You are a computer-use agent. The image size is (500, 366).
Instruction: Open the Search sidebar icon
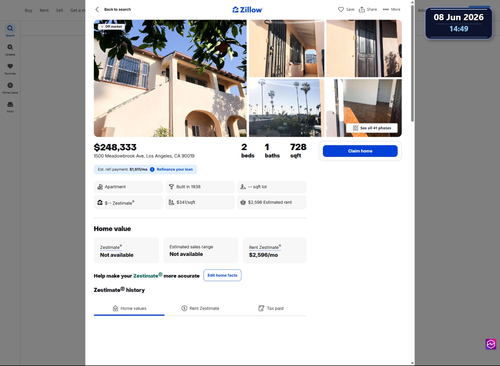[x=10, y=29]
